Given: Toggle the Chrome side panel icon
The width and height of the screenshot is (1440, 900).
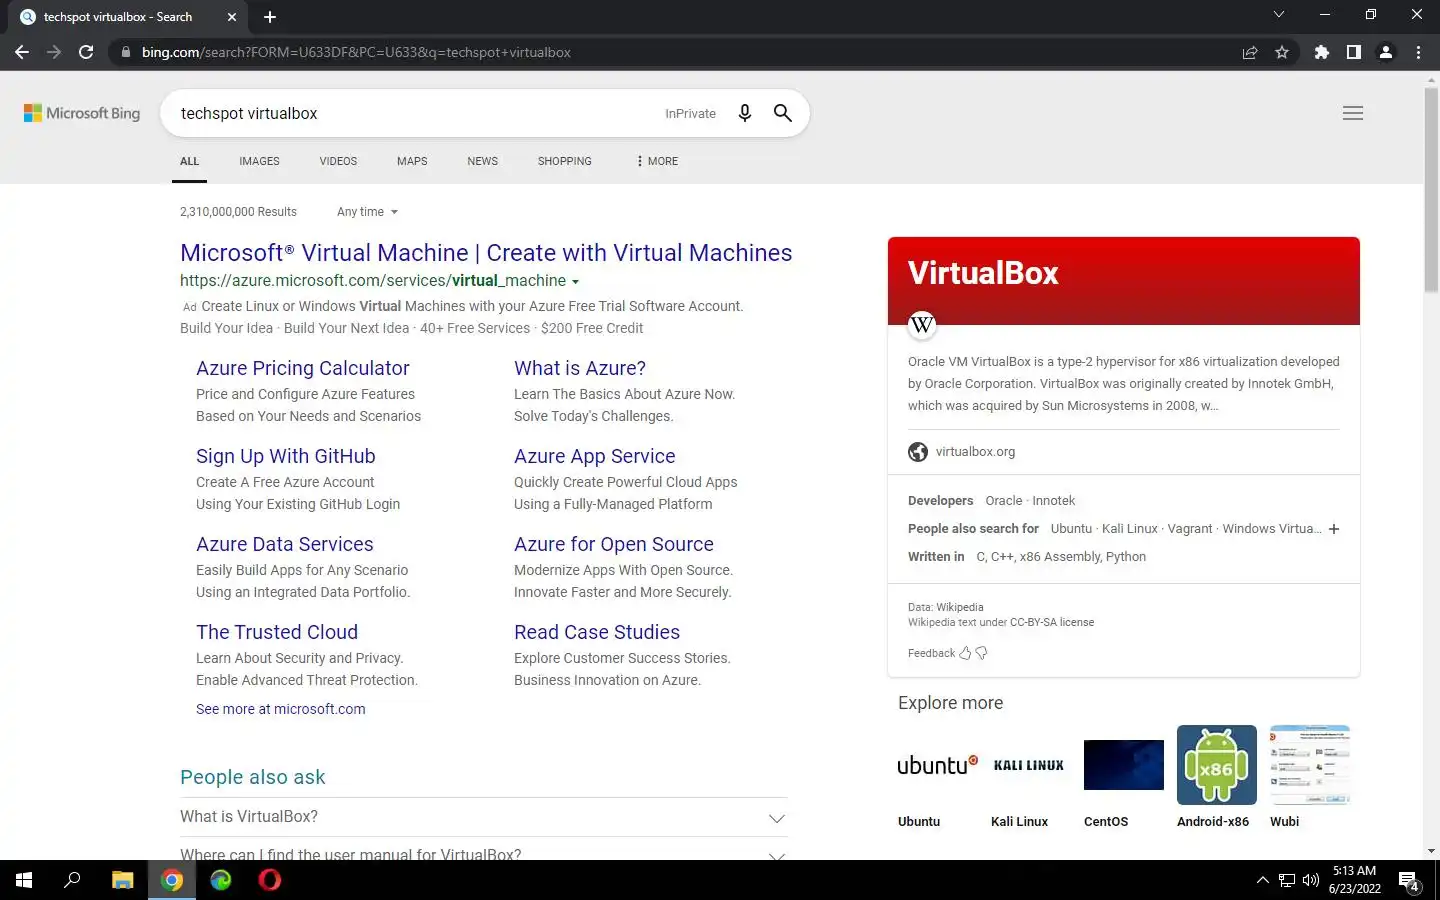Looking at the screenshot, I should (1354, 52).
